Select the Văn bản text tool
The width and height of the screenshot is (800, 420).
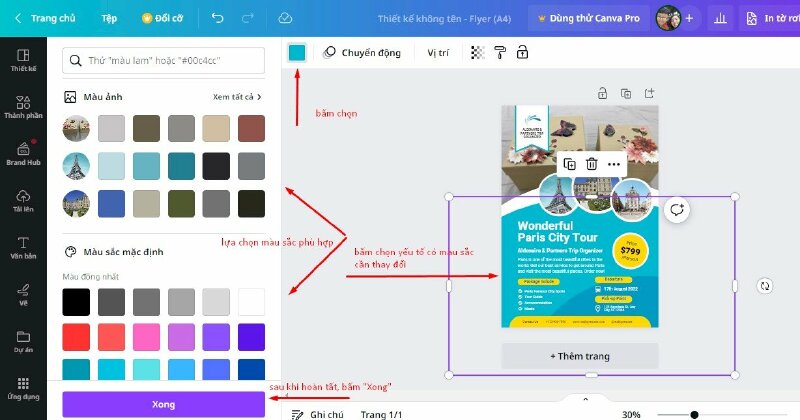[23, 248]
